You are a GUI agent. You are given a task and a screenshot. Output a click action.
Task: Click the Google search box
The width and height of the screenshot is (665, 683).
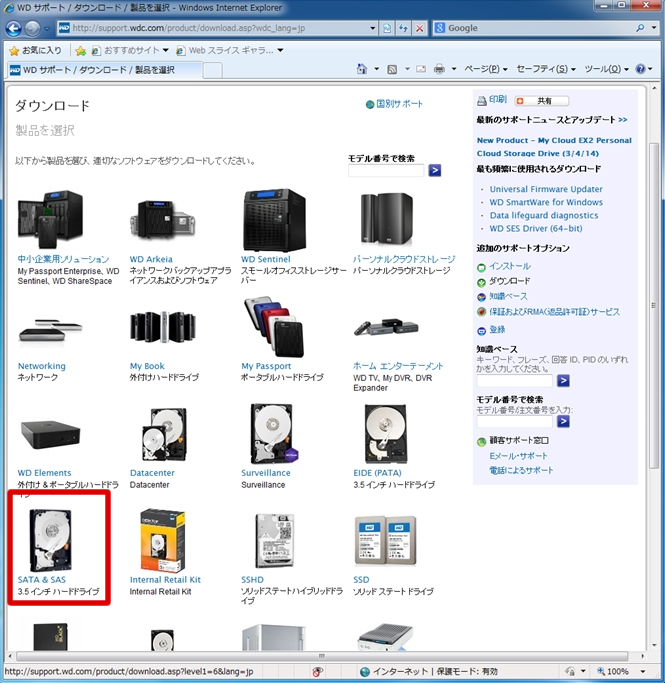[x=540, y=28]
